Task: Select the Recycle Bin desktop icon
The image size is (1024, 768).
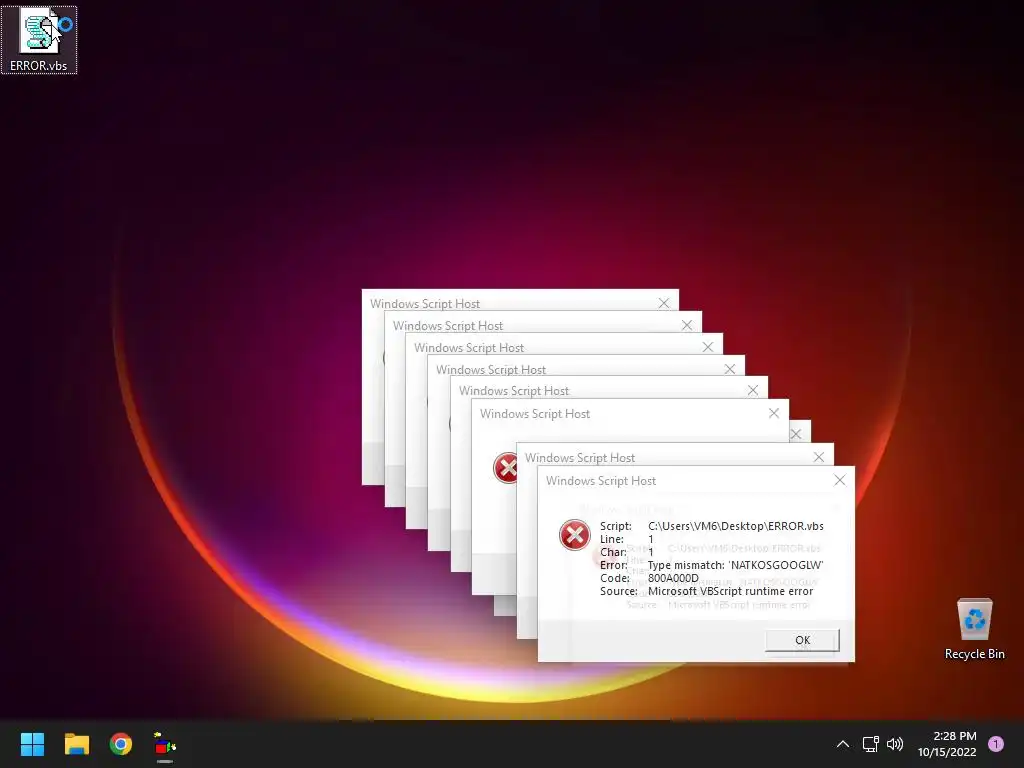Action: pos(974,630)
